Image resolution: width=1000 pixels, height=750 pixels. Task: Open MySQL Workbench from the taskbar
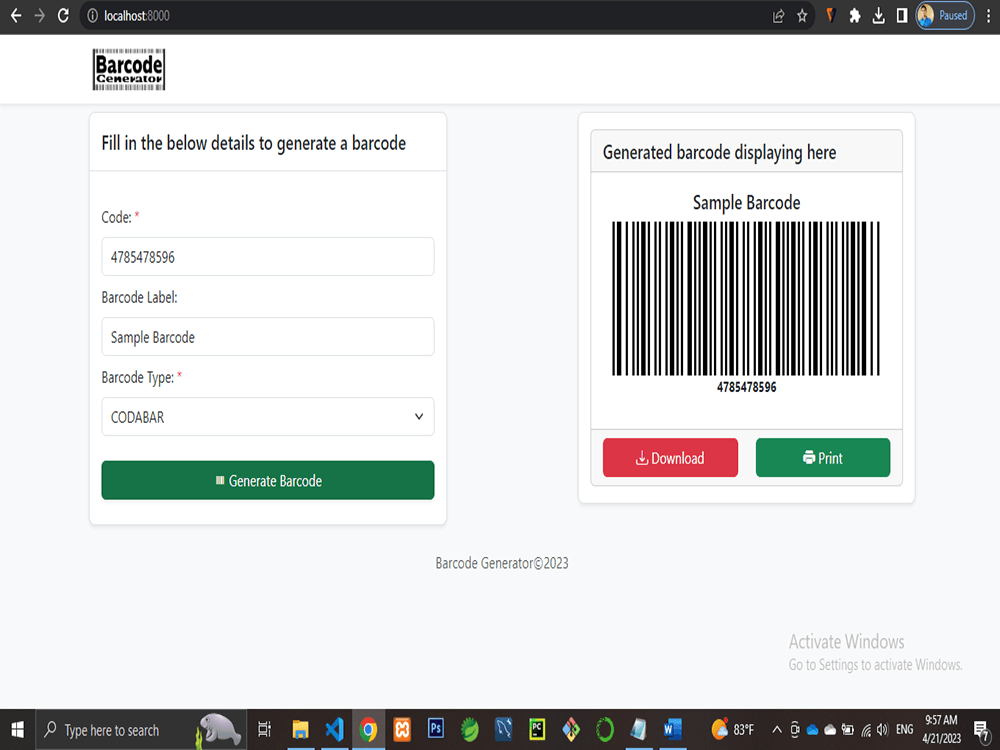(504, 729)
